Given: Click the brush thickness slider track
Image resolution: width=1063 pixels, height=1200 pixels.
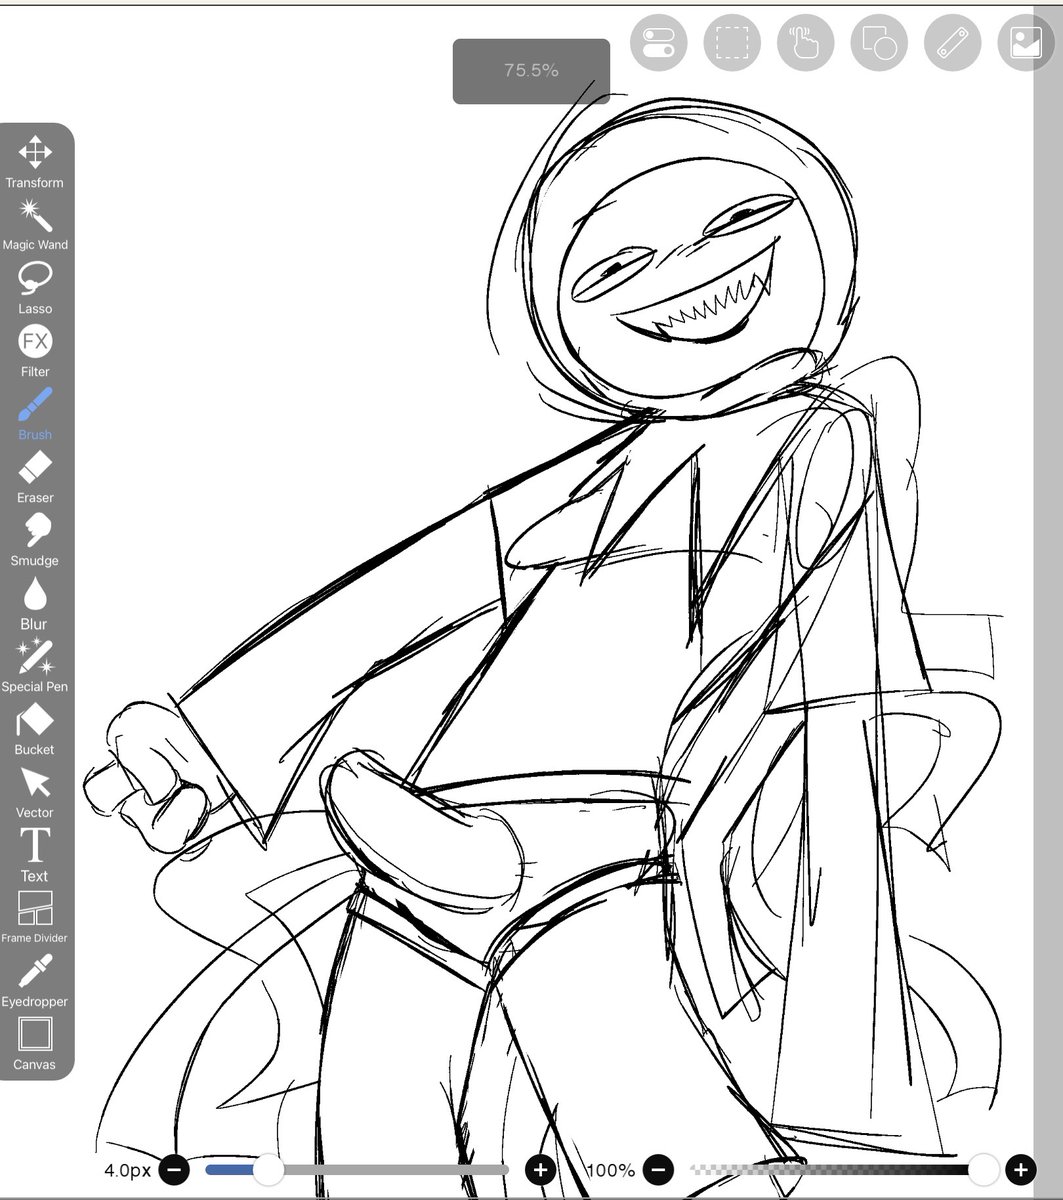Looking at the screenshot, I should (x=357, y=1169).
